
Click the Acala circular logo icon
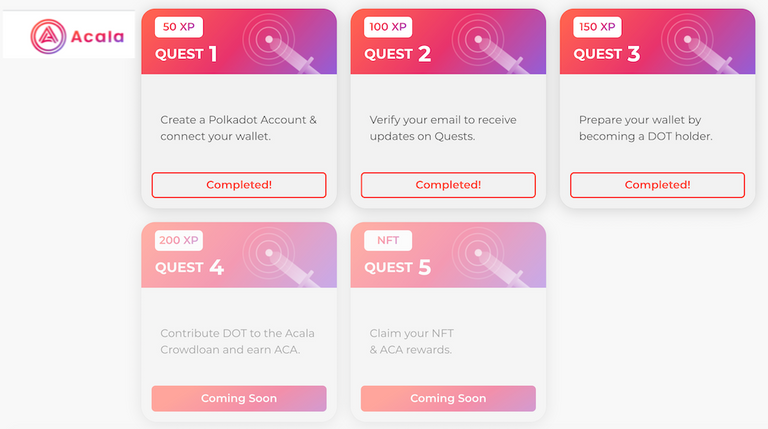coord(48,36)
